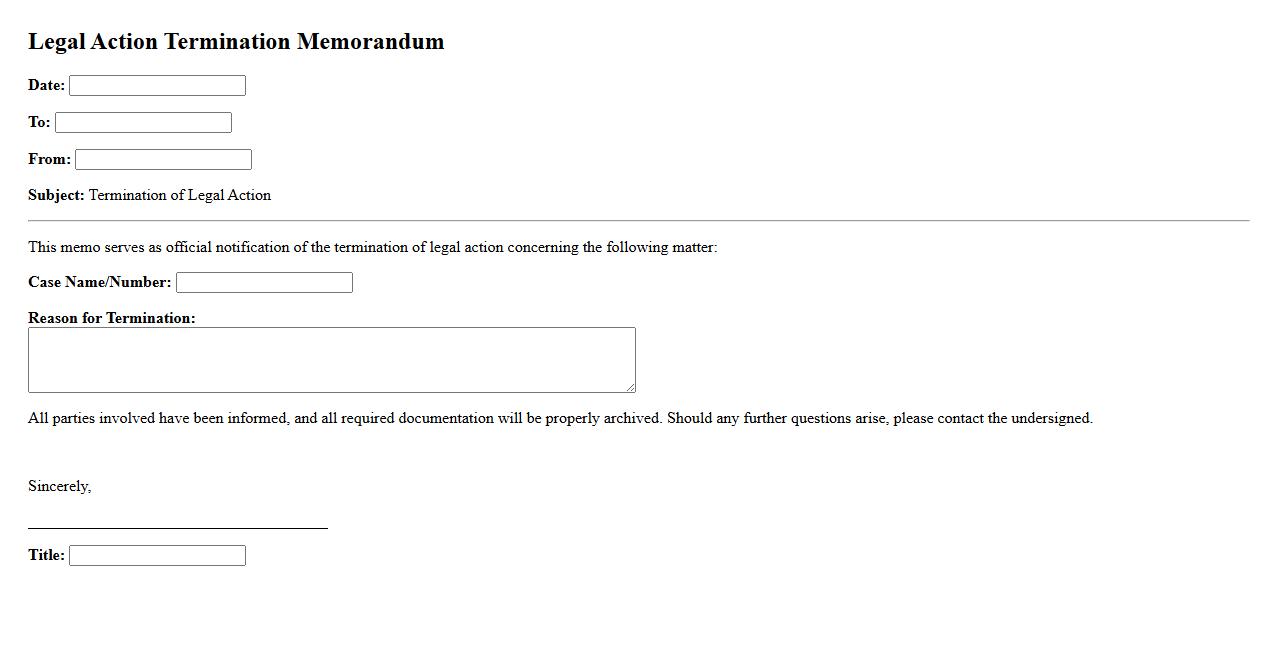1278x650 pixels.
Task: Click the "Sincerely," closing text
Action: click(59, 487)
